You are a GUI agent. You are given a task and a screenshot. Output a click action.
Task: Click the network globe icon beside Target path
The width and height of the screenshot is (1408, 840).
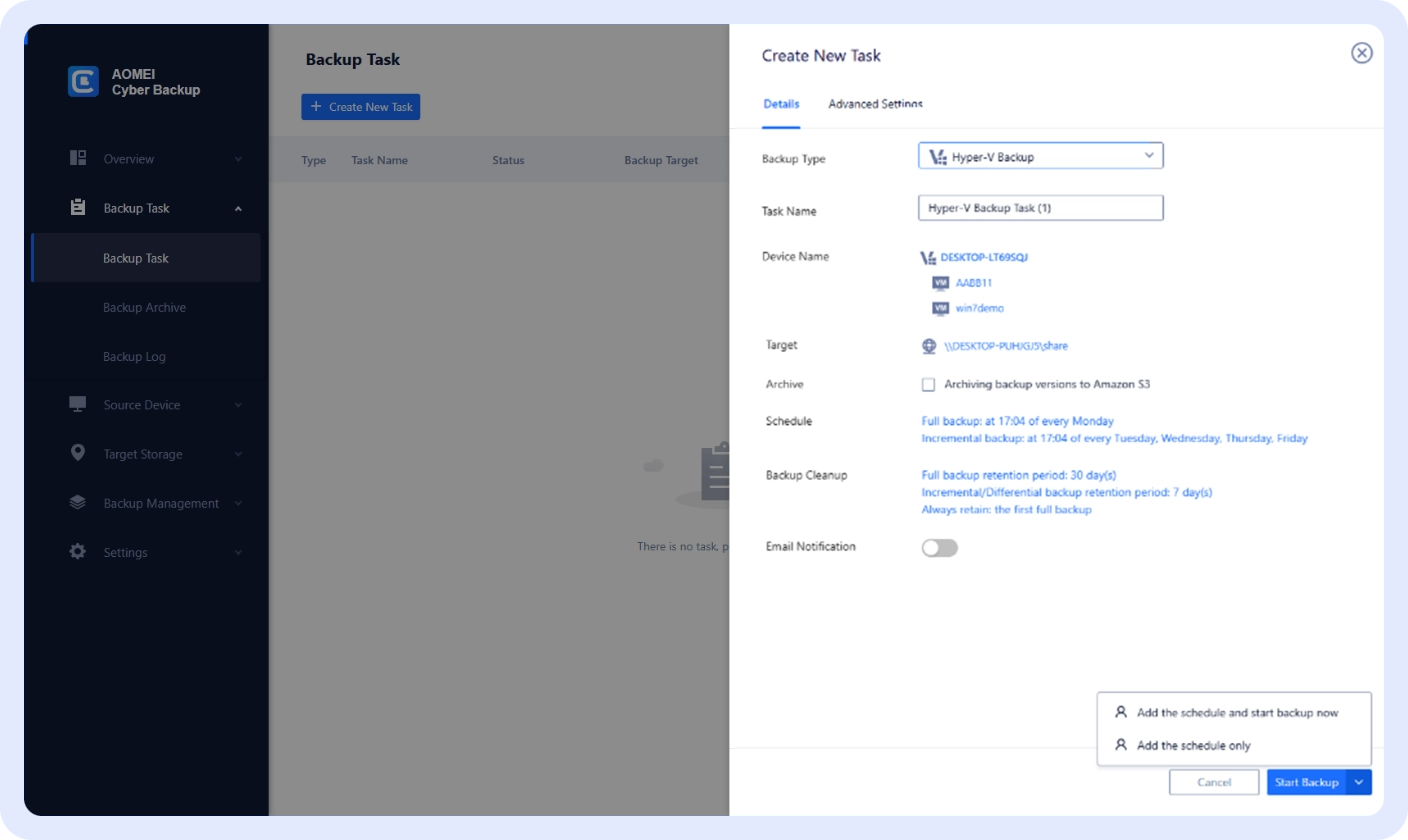point(929,346)
